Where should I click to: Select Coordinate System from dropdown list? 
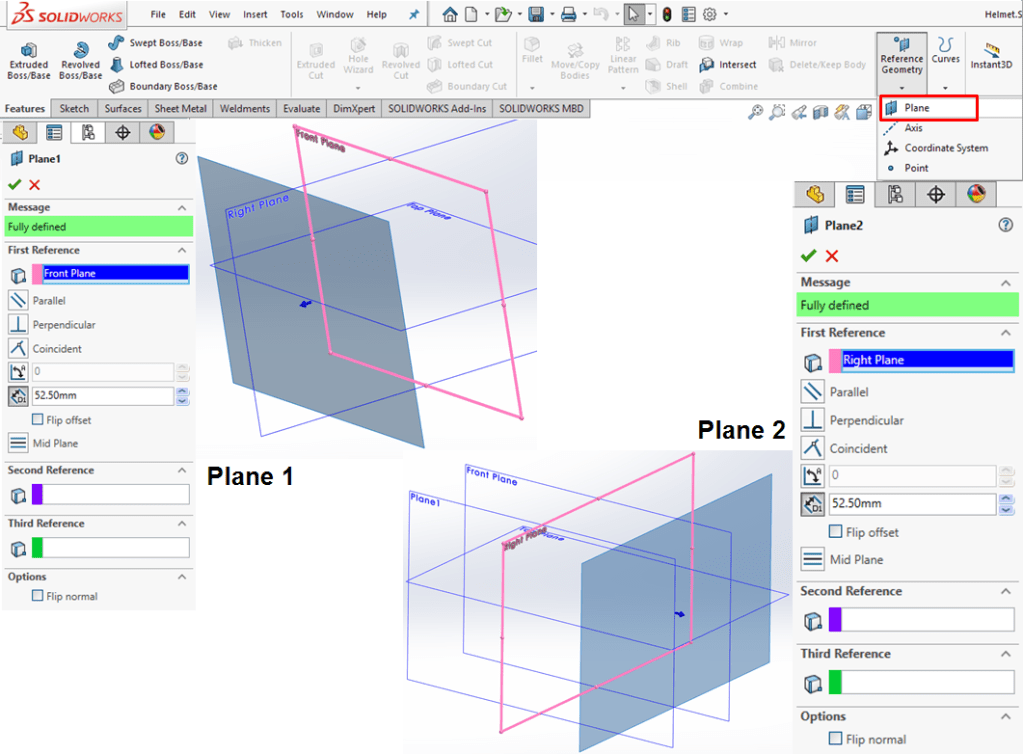[x=945, y=148]
